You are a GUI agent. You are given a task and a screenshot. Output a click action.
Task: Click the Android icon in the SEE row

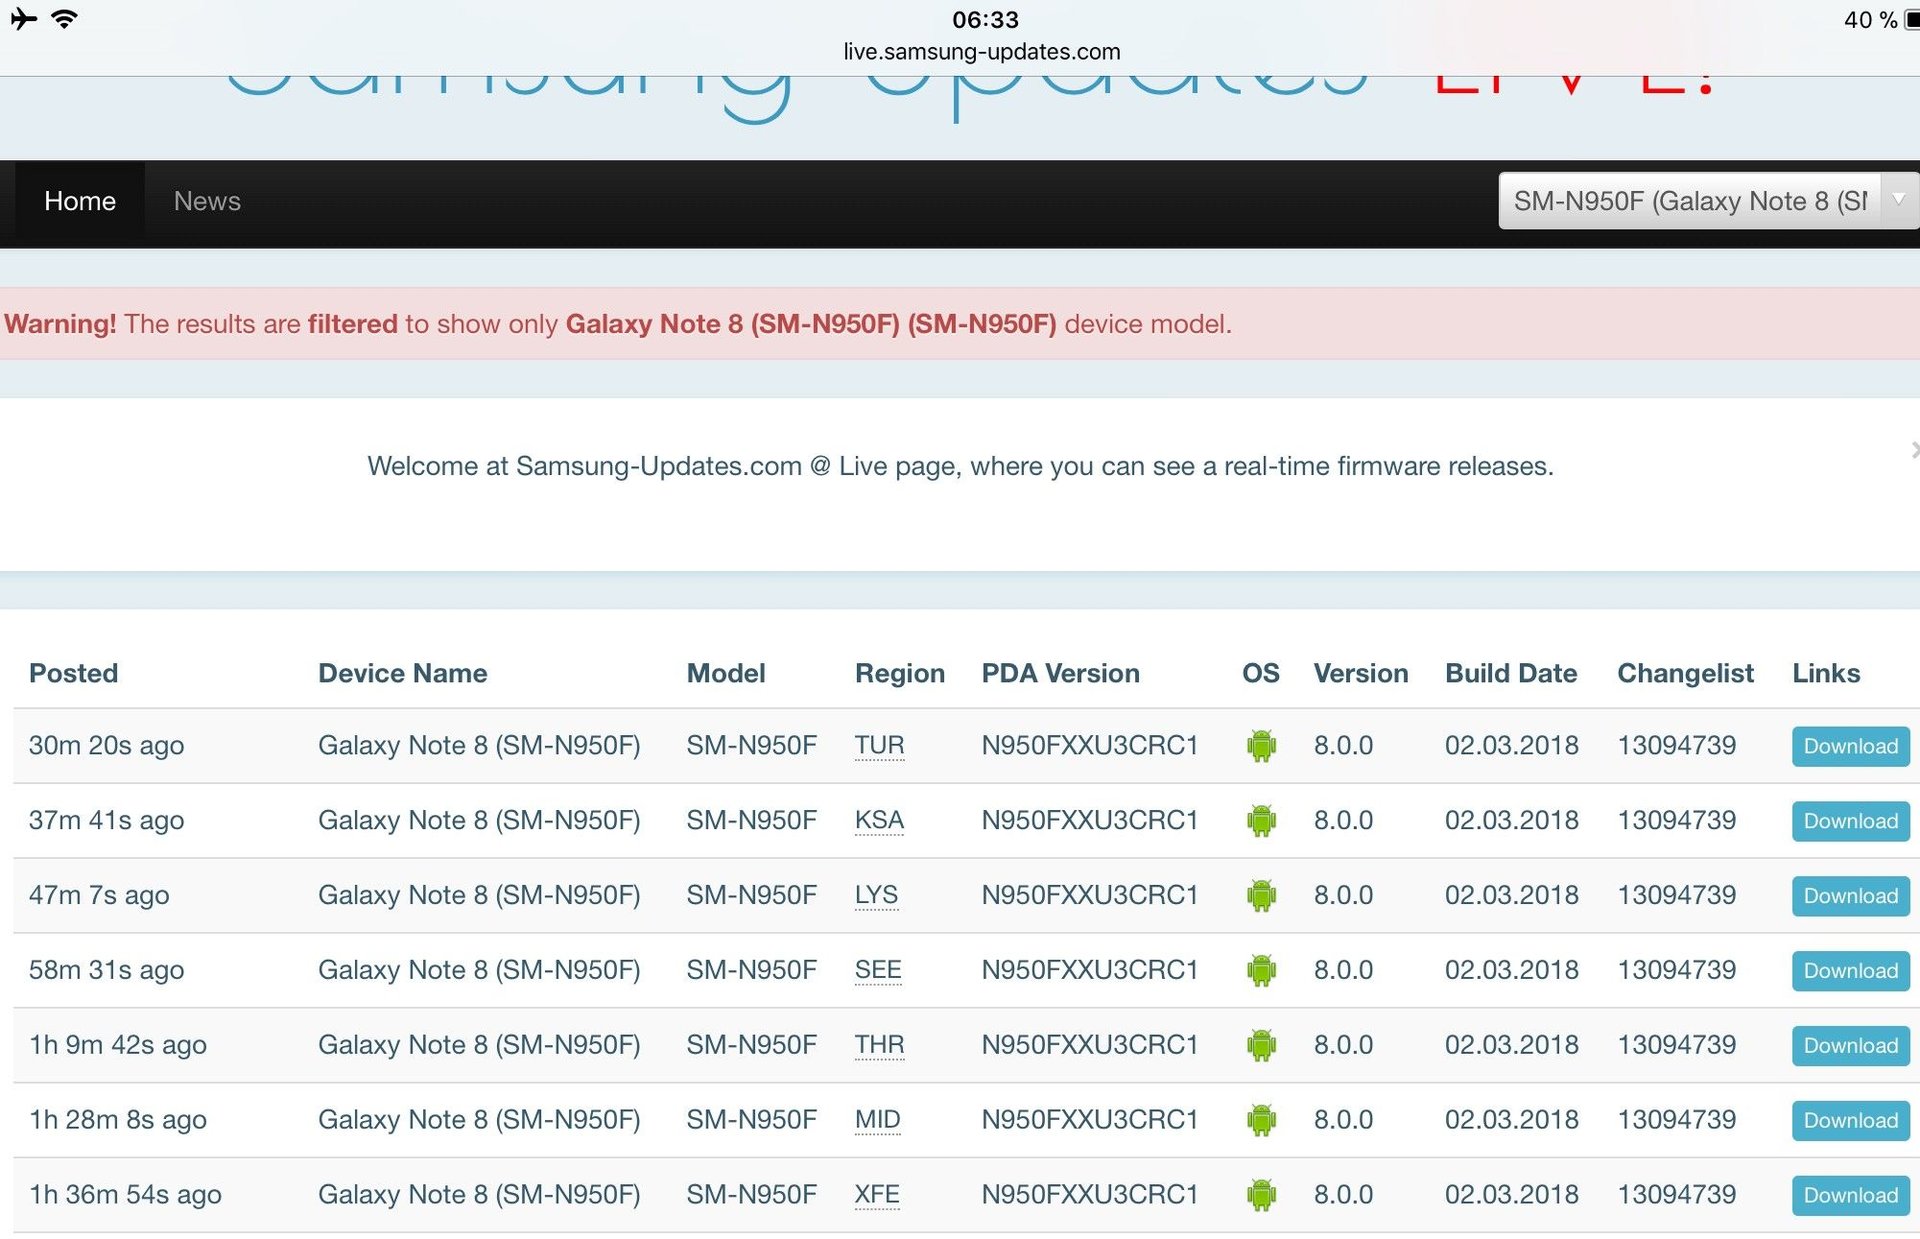[x=1261, y=971]
